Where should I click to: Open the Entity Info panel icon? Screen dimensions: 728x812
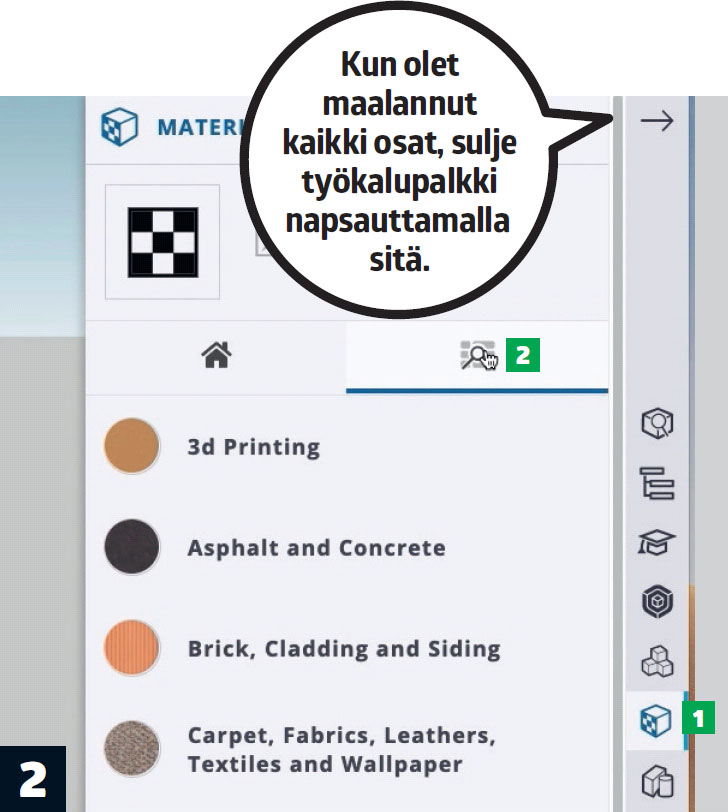coord(657,423)
